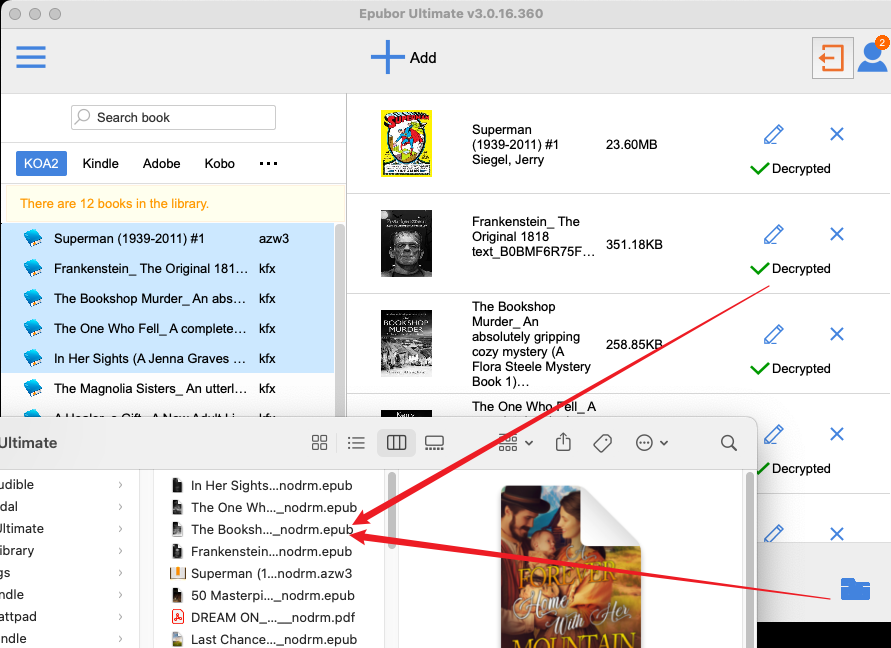Edit metadata for The Bookshop Murder
Screen dimensions: 891x648
pos(773,334)
